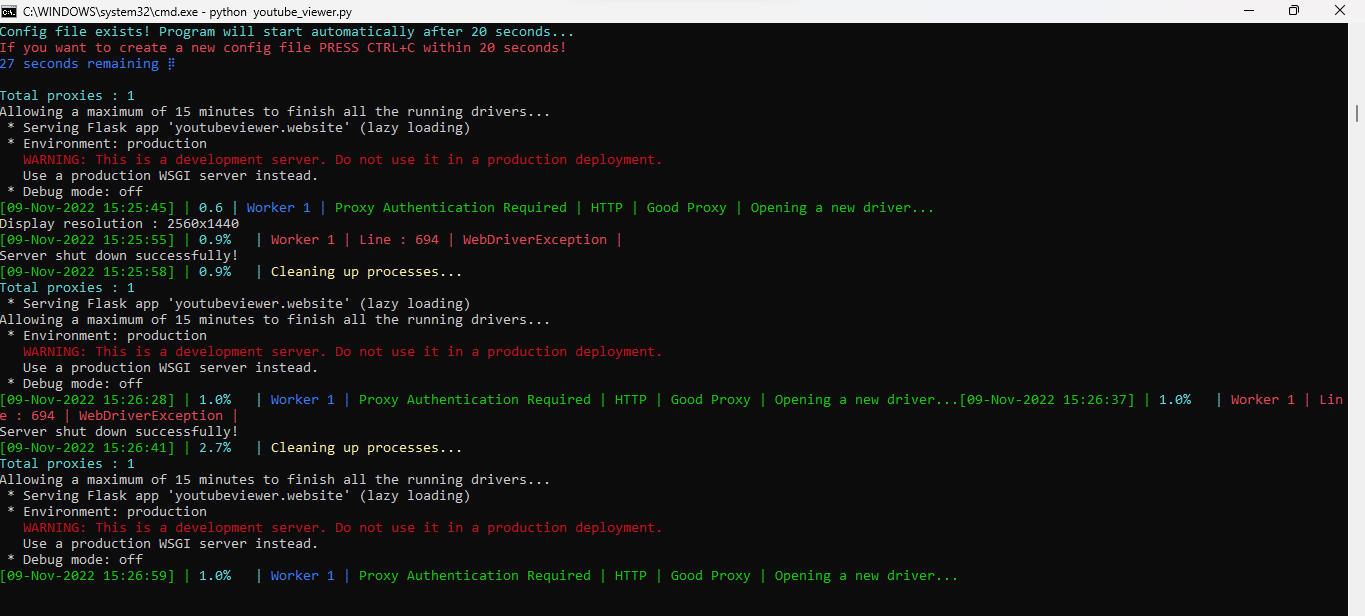Click the 'Config file exists!' line
This screenshot has width=1365, height=616.
[287, 32]
